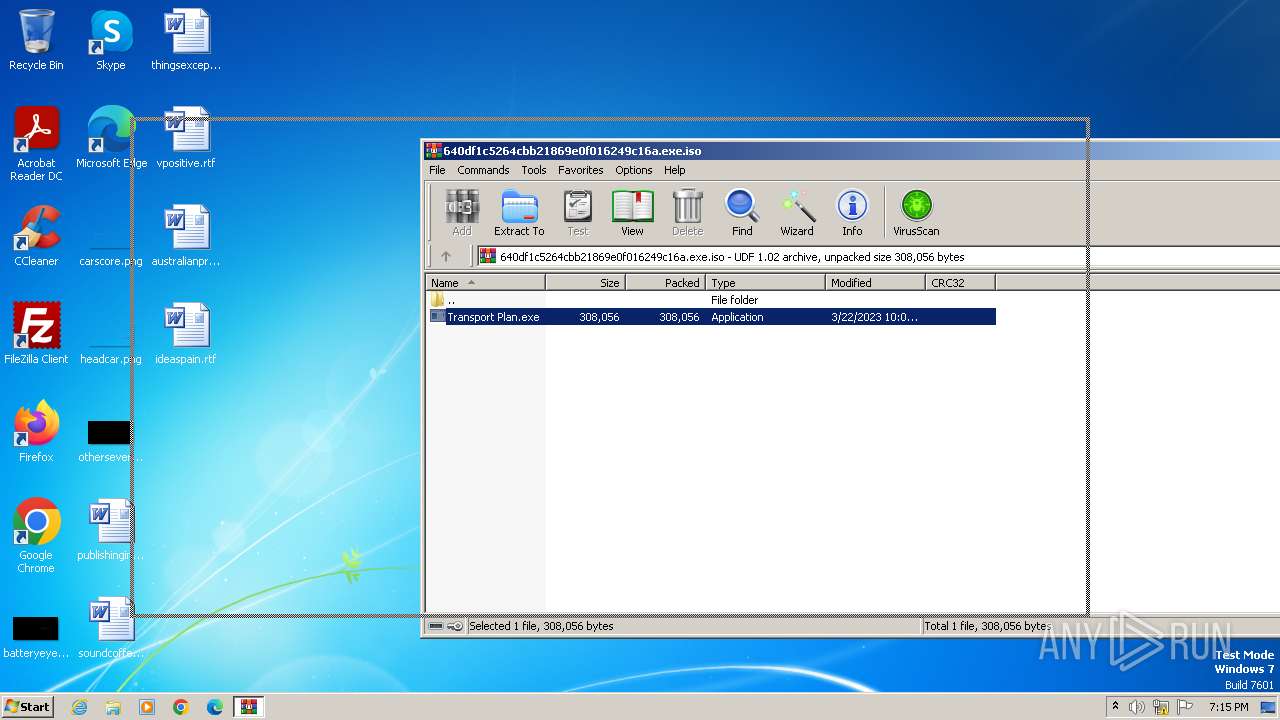This screenshot has width=1280, height=720.
Task: Click the 3/22/2023 modified date cell
Action: (874, 317)
